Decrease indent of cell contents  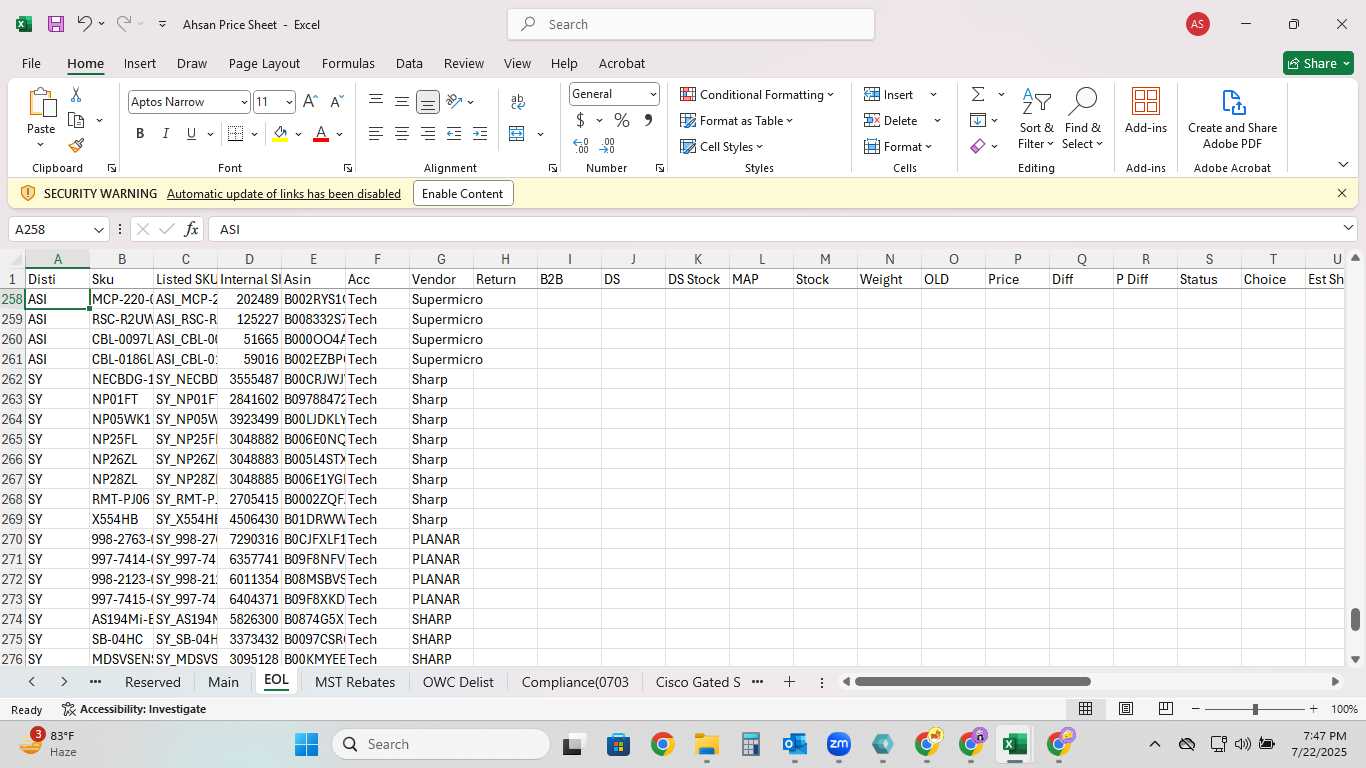pos(454,134)
